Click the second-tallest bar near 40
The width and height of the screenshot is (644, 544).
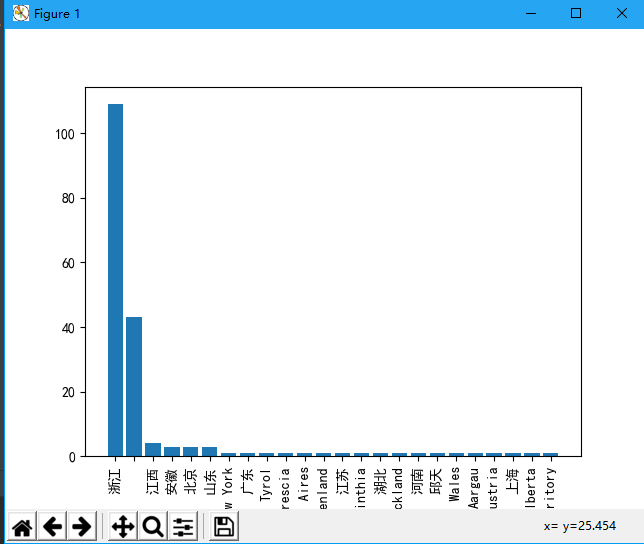click(x=134, y=386)
